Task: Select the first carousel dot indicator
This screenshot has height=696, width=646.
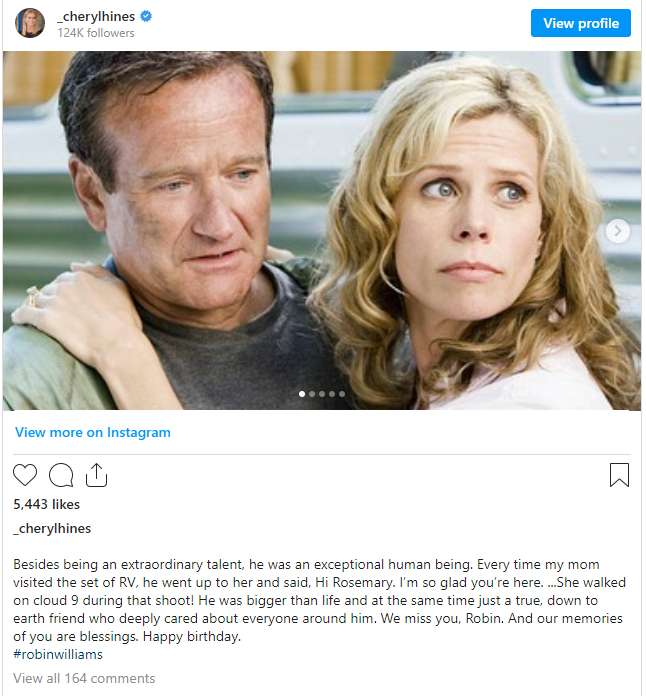Action: point(302,394)
